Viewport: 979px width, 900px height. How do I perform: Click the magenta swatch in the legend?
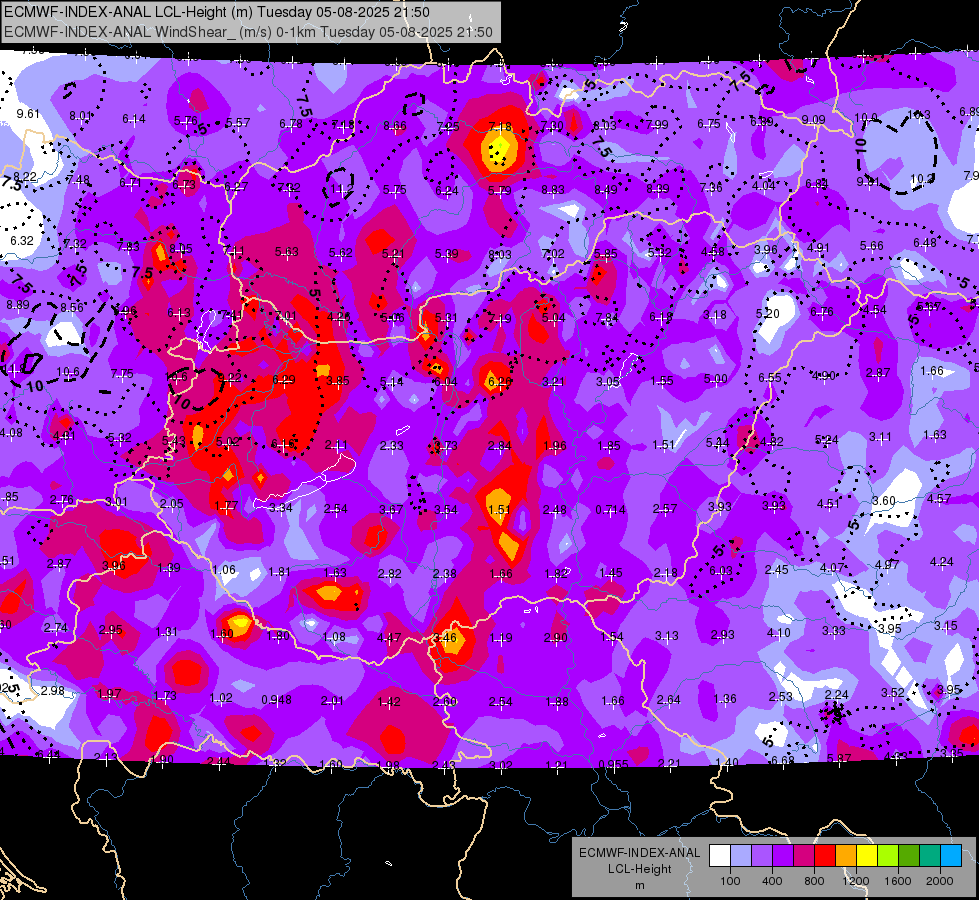pyautogui.click(x=804, y=856)
